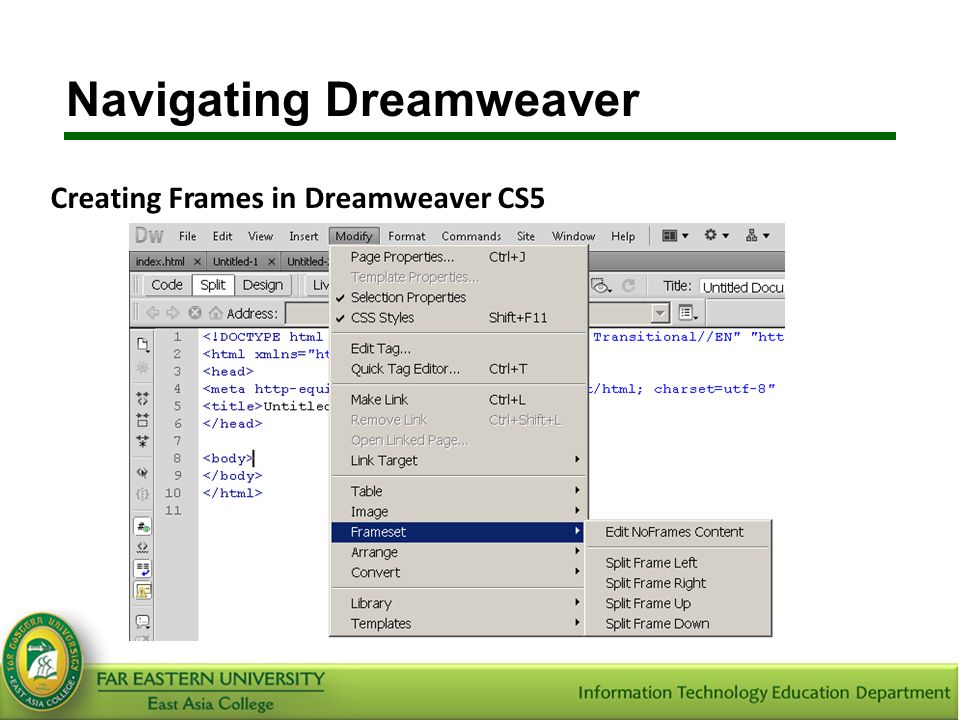Click the Balance Braces icon
Viewport: 960px width, 720px height.
(143, 493)
